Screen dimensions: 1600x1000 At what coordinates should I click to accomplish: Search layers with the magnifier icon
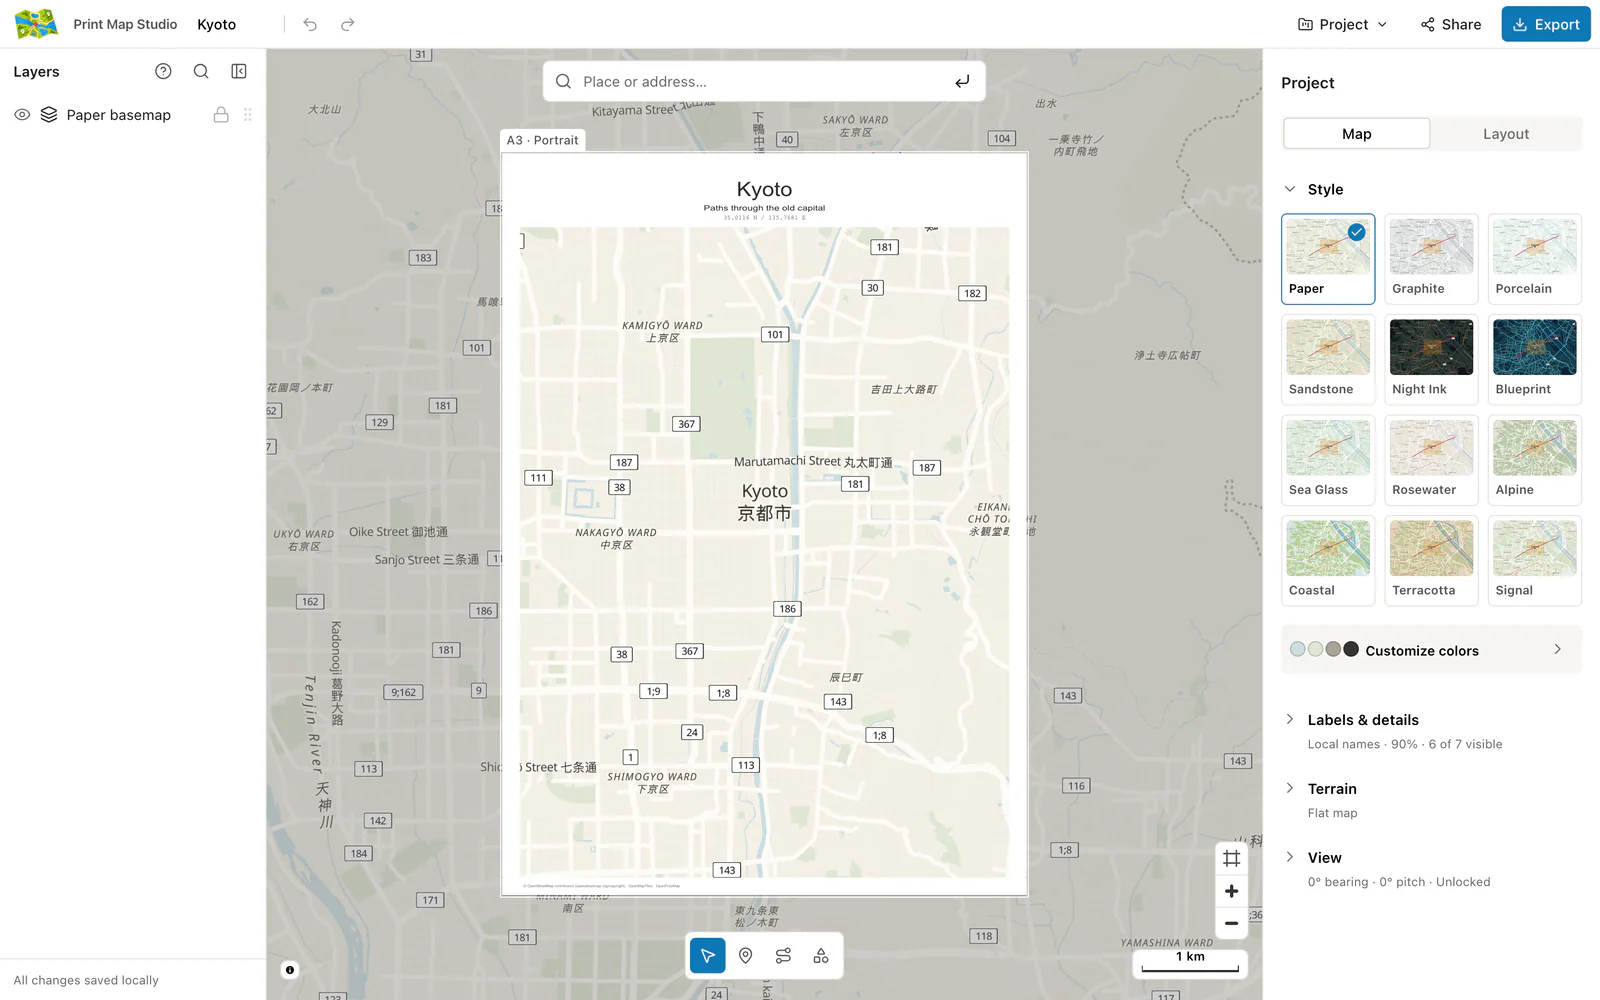coord(201,71)
